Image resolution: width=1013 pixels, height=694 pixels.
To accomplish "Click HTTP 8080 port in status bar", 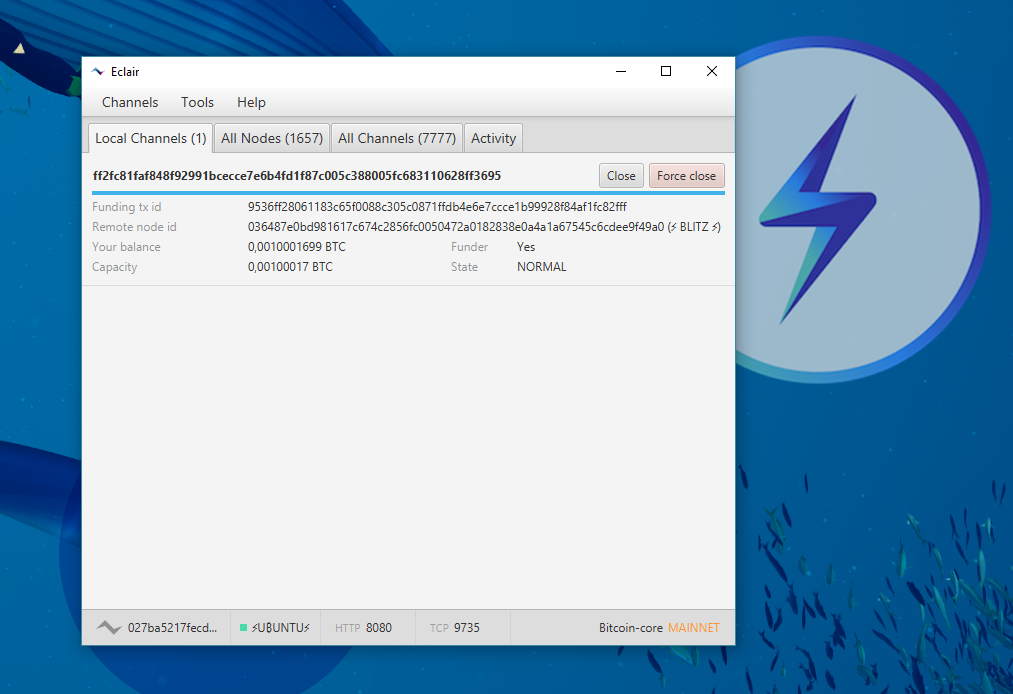I will tap(363, 627).
